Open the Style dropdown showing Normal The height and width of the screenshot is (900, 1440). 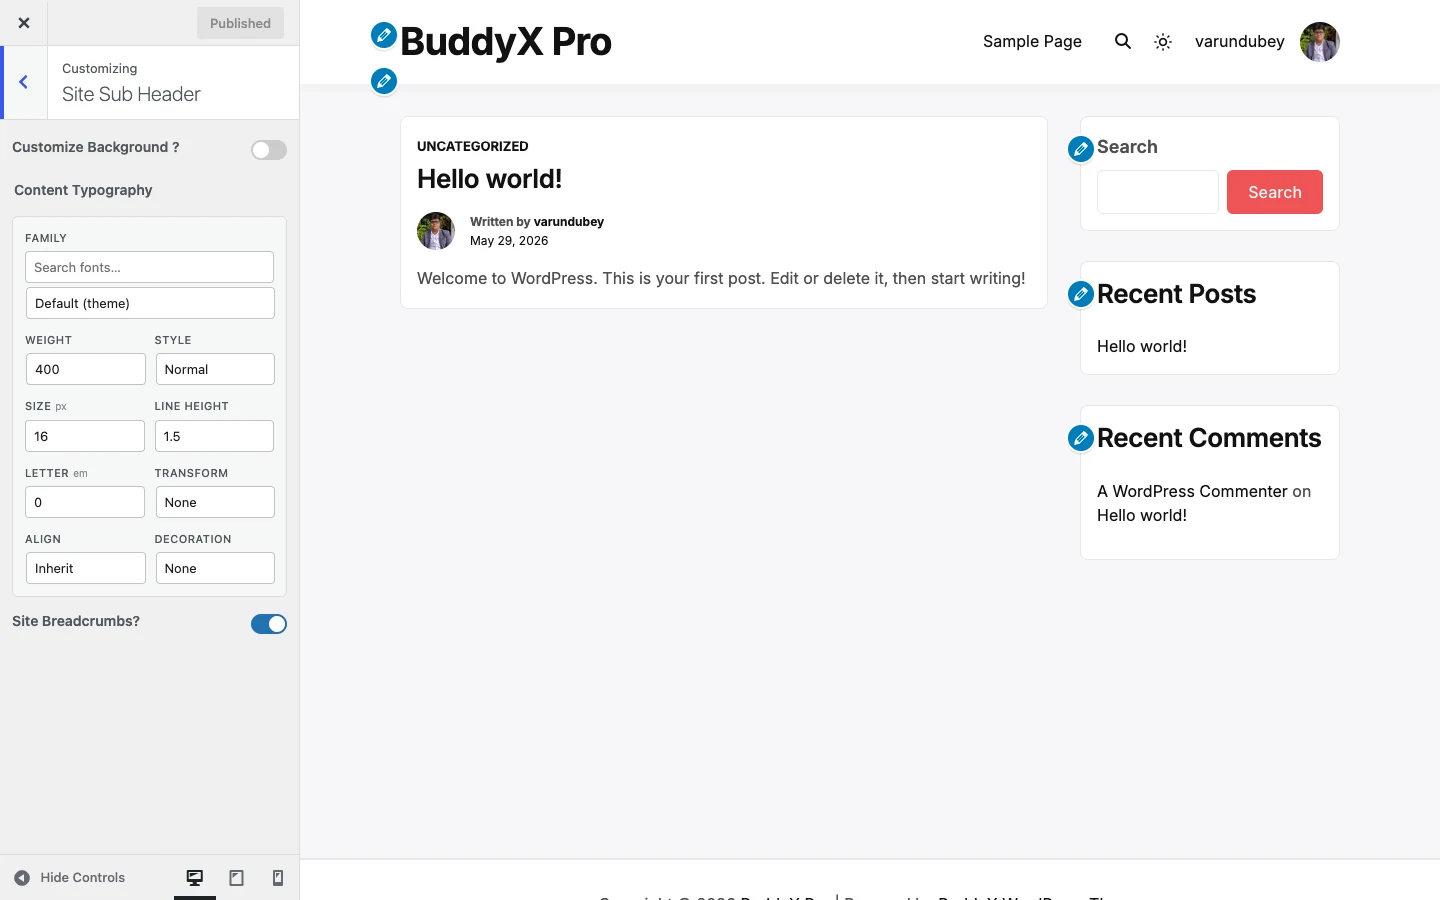click(215, 369)
